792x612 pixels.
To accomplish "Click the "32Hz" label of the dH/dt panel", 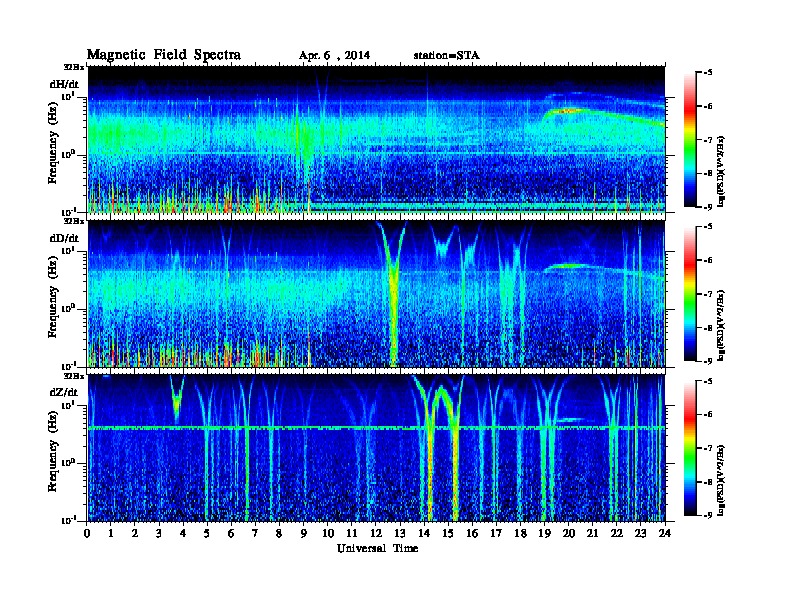I will click(x=74, y=67).
